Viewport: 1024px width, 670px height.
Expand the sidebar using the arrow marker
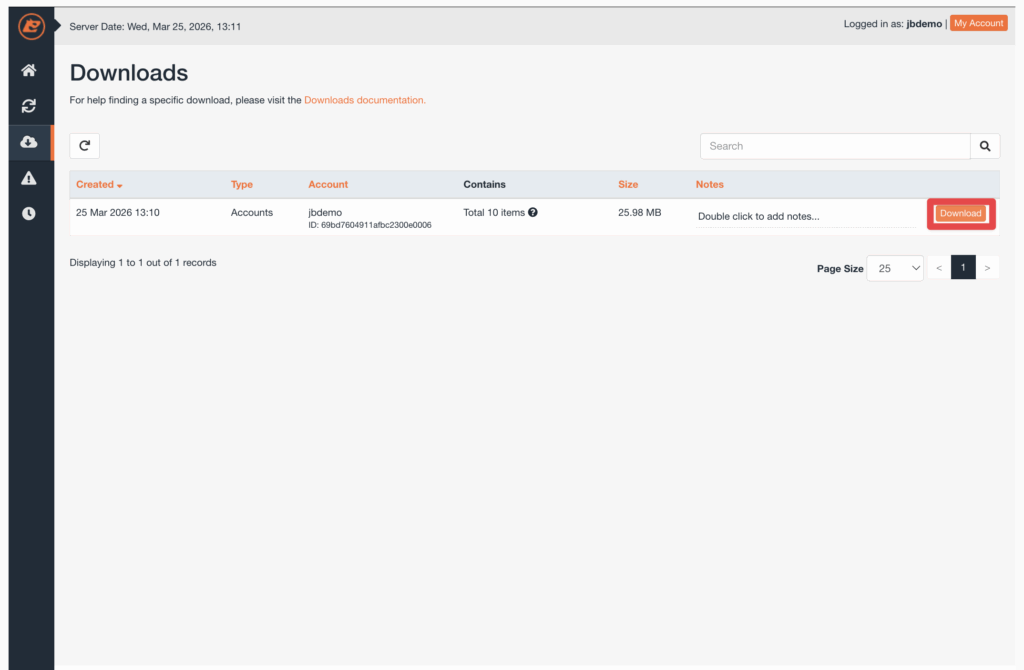click(x=58, y=25)
